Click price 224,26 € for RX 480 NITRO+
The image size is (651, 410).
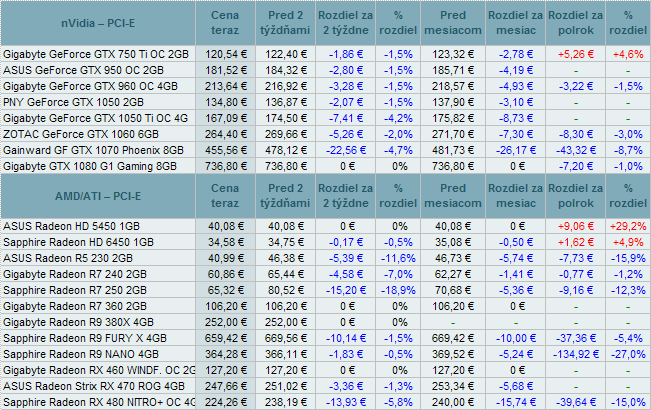point(225,402)
